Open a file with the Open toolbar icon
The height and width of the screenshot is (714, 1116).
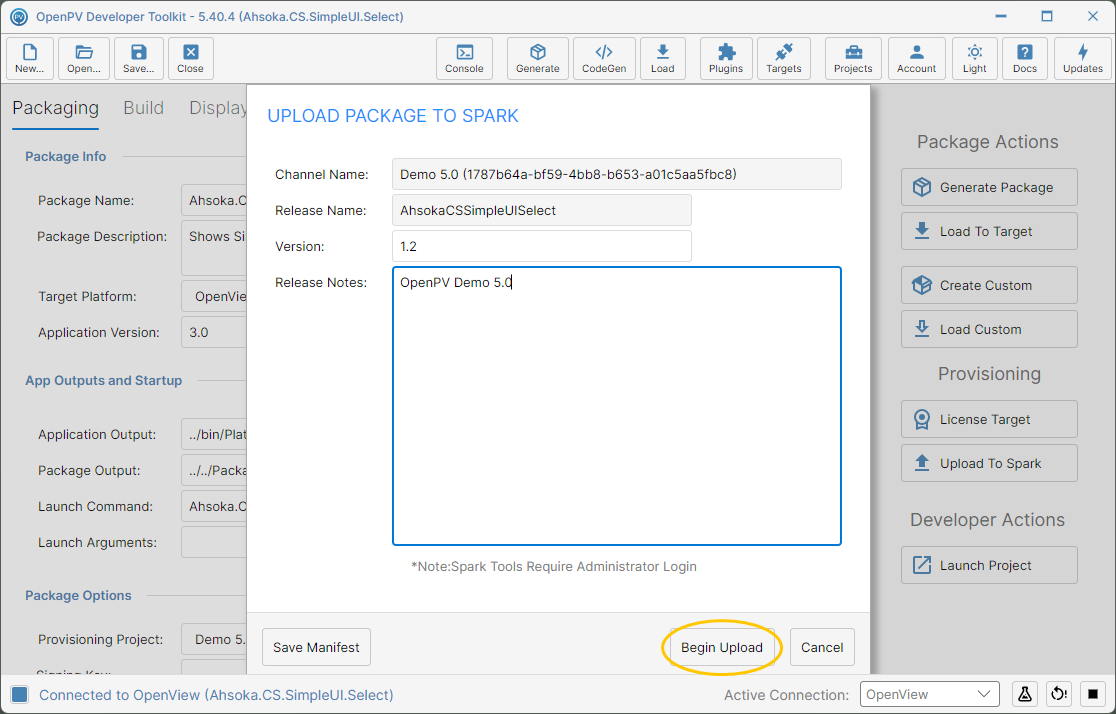pyautogui.click(x=84, y=58)
